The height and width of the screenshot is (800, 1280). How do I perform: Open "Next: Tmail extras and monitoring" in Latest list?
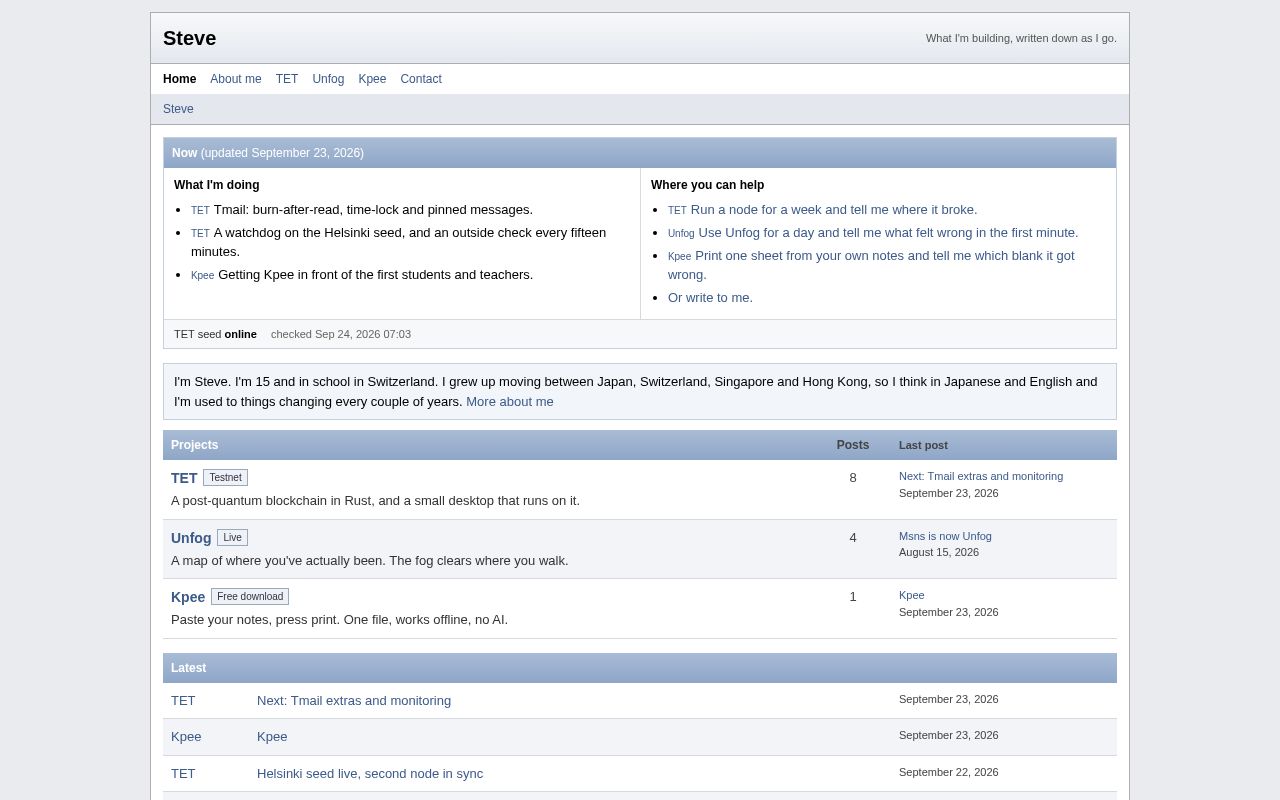[x=354, y=701]
